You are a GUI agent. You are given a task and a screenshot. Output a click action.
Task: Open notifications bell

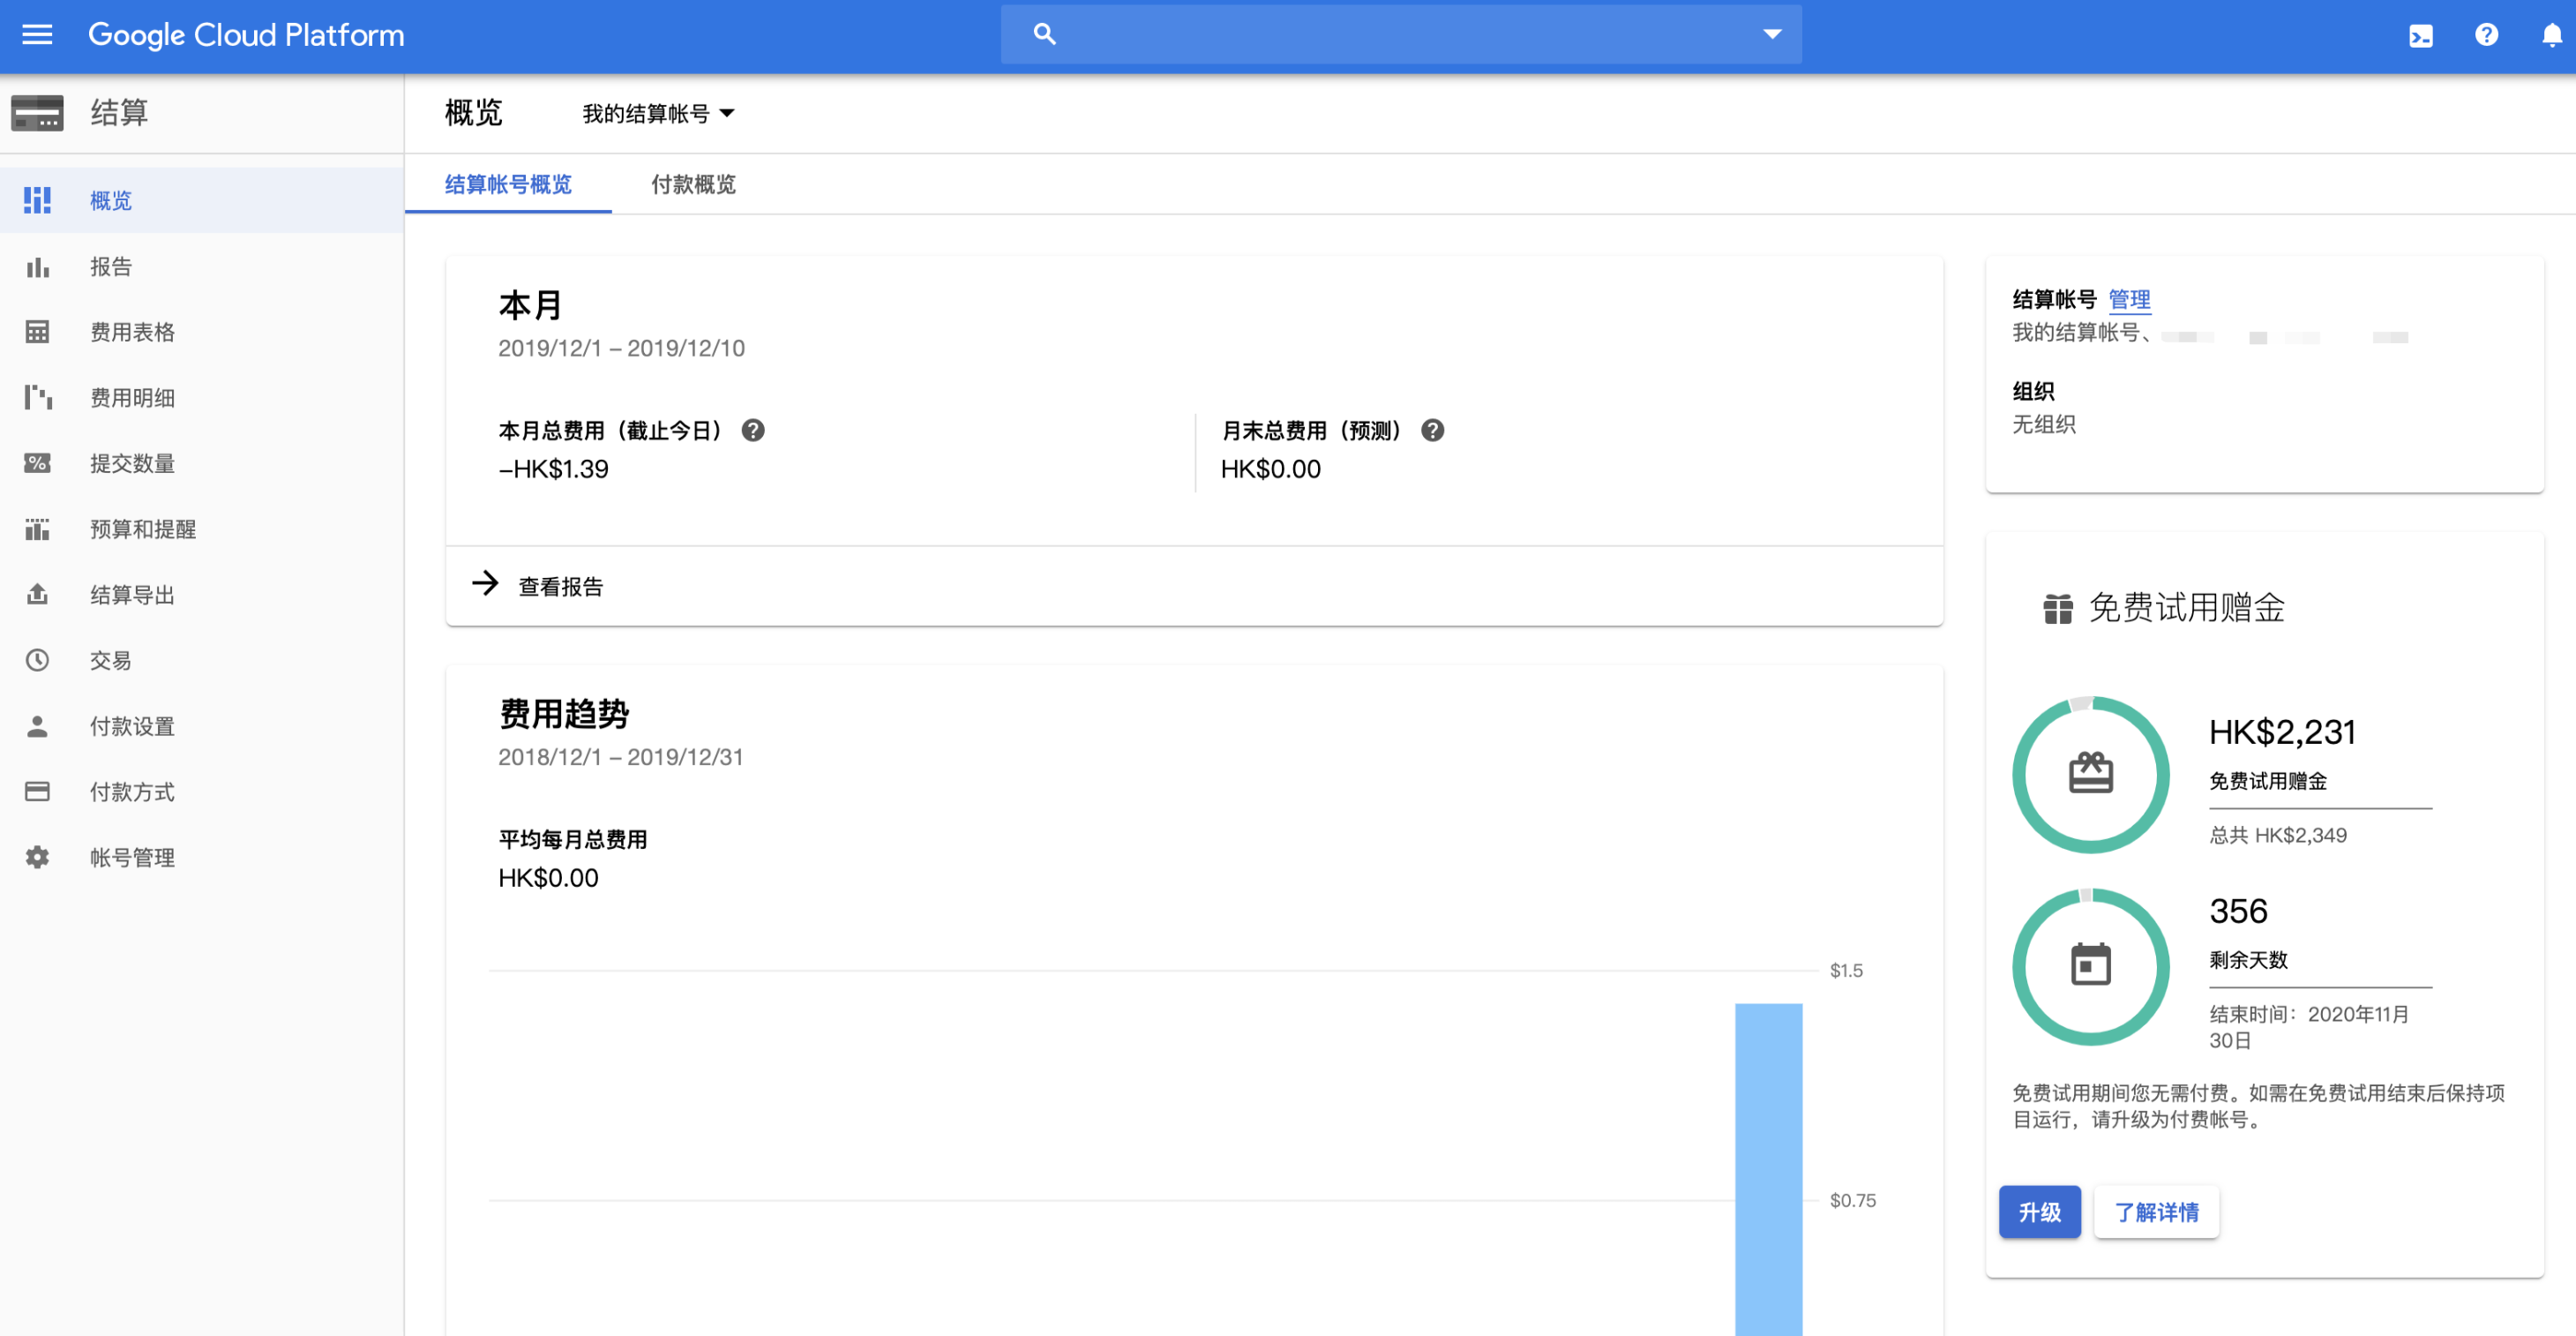[2551, 35]
